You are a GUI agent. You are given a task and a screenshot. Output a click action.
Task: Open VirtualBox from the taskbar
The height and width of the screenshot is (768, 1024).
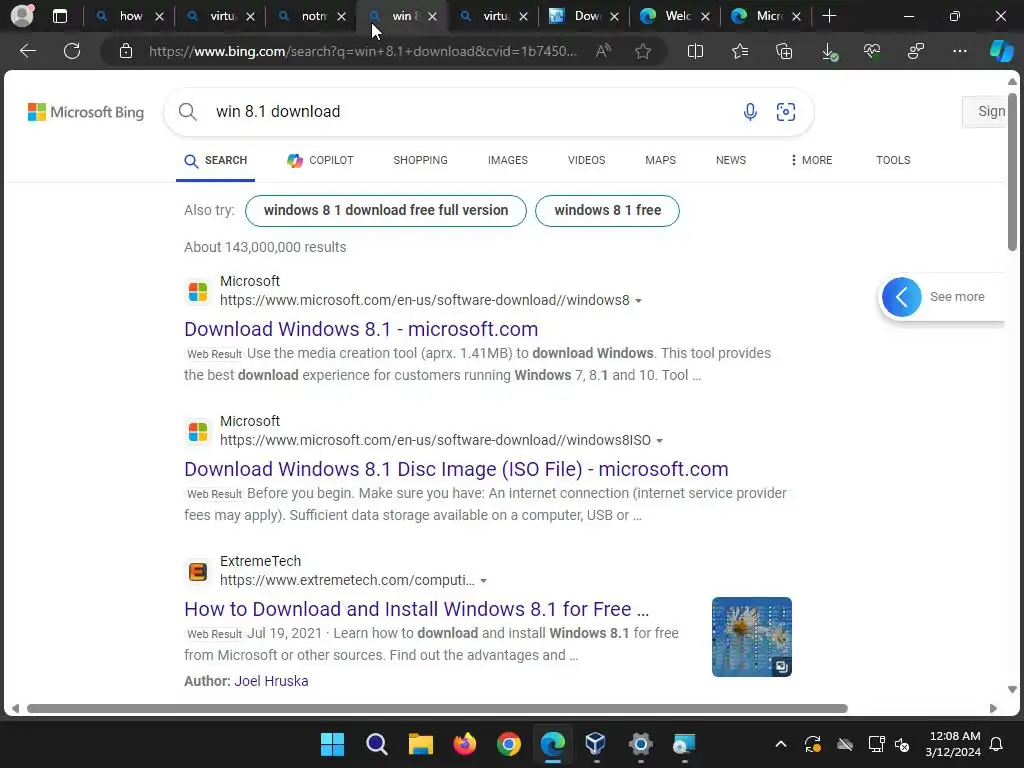tap(596, 744)
